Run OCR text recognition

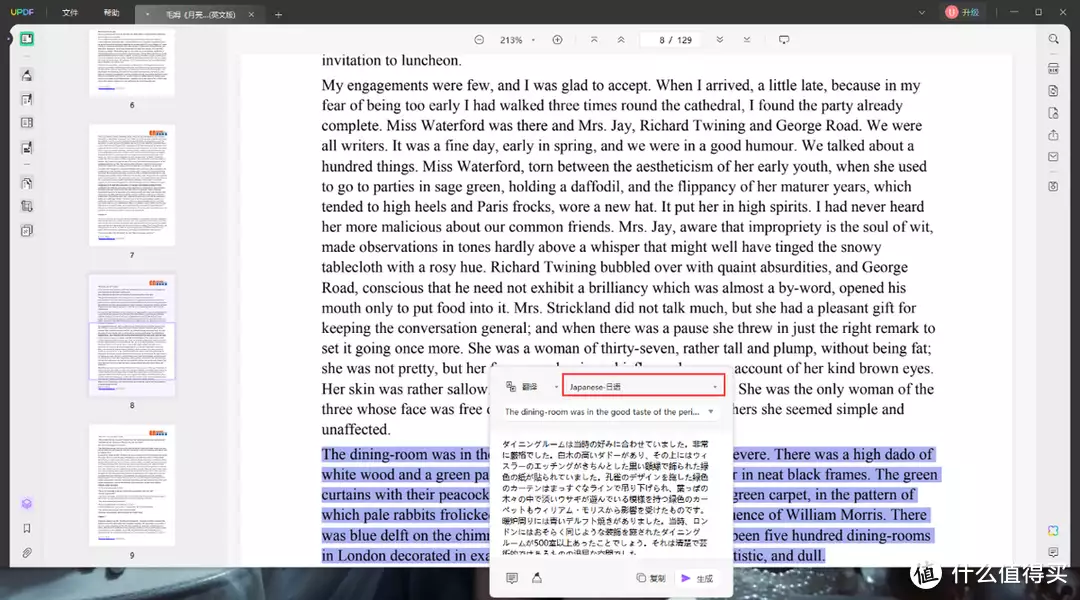tap(1053, 68)
